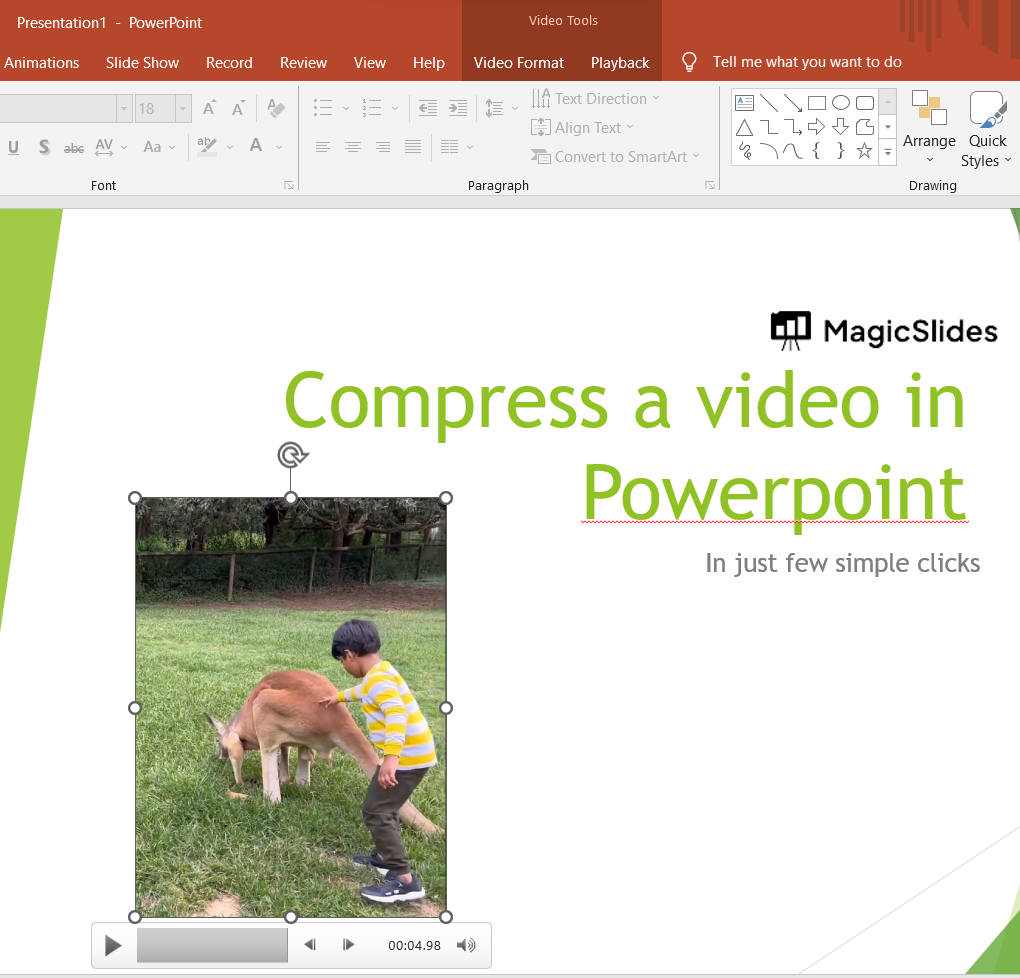Open the Slide Show tab

coord(142,62)
